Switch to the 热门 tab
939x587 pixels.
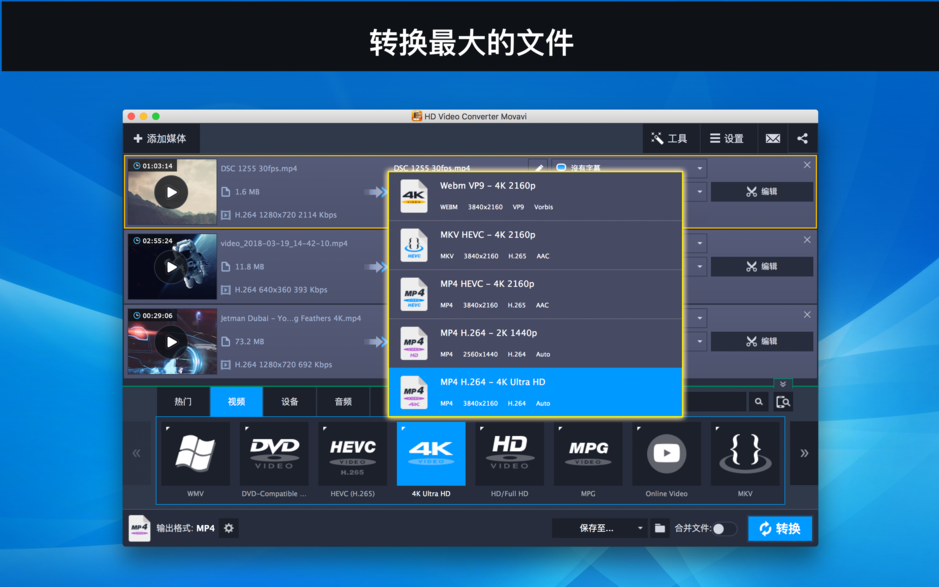[183, 401]
